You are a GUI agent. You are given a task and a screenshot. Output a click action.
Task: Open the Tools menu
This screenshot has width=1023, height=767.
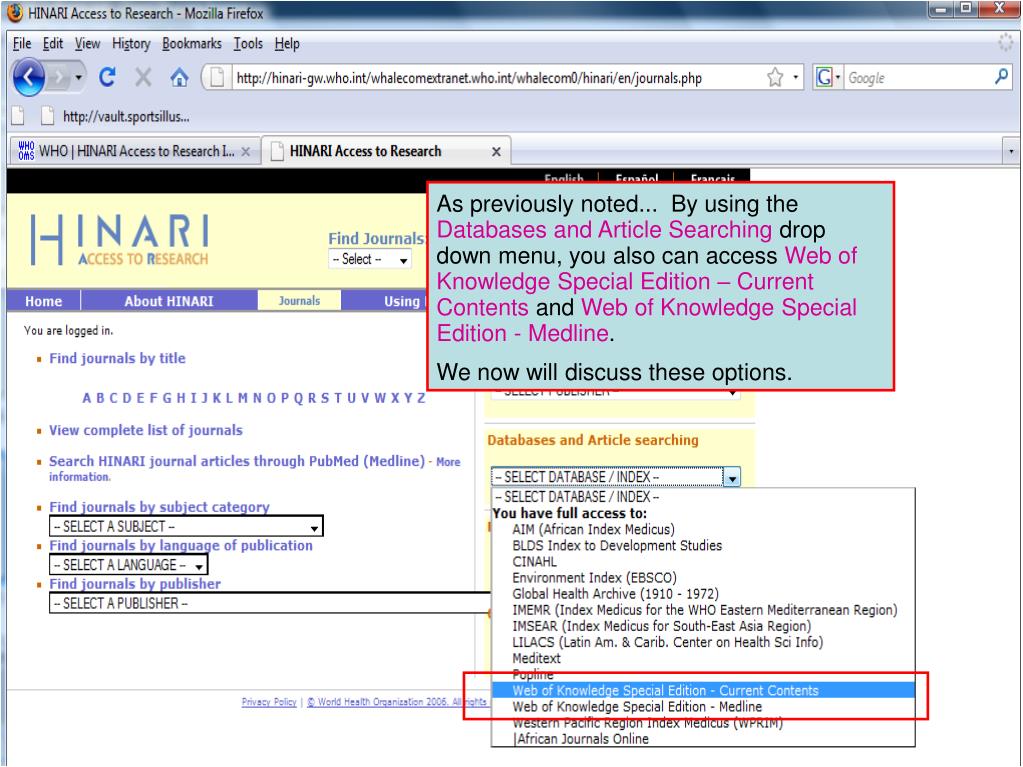pos(248,44)
